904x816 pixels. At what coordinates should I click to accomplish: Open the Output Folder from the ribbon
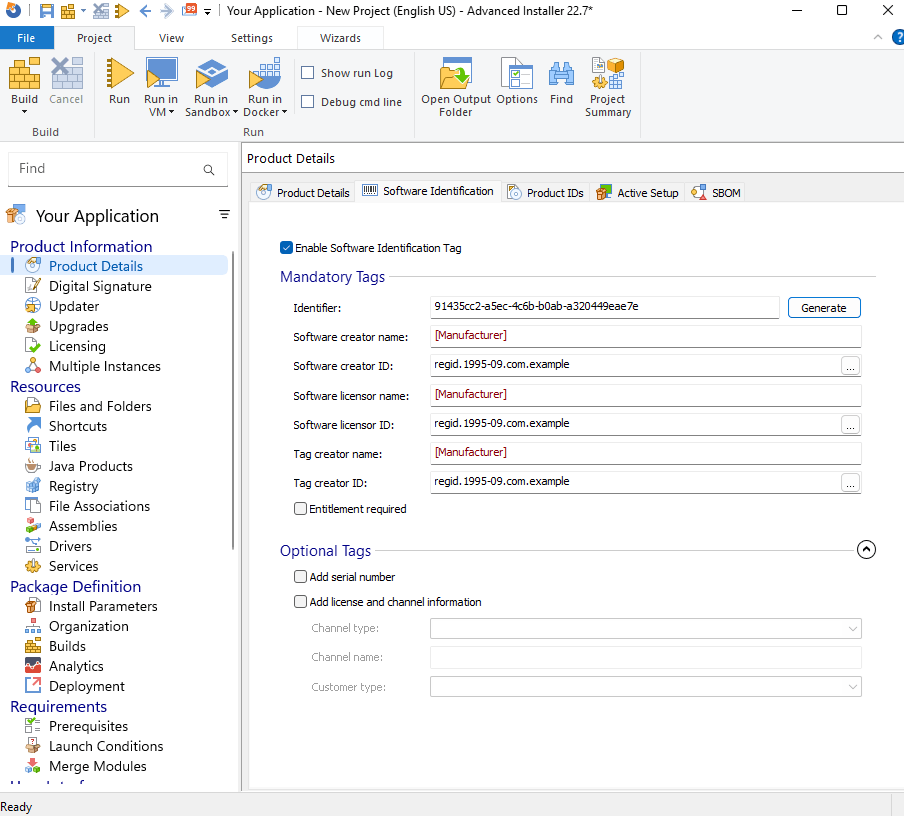(456, 75)
